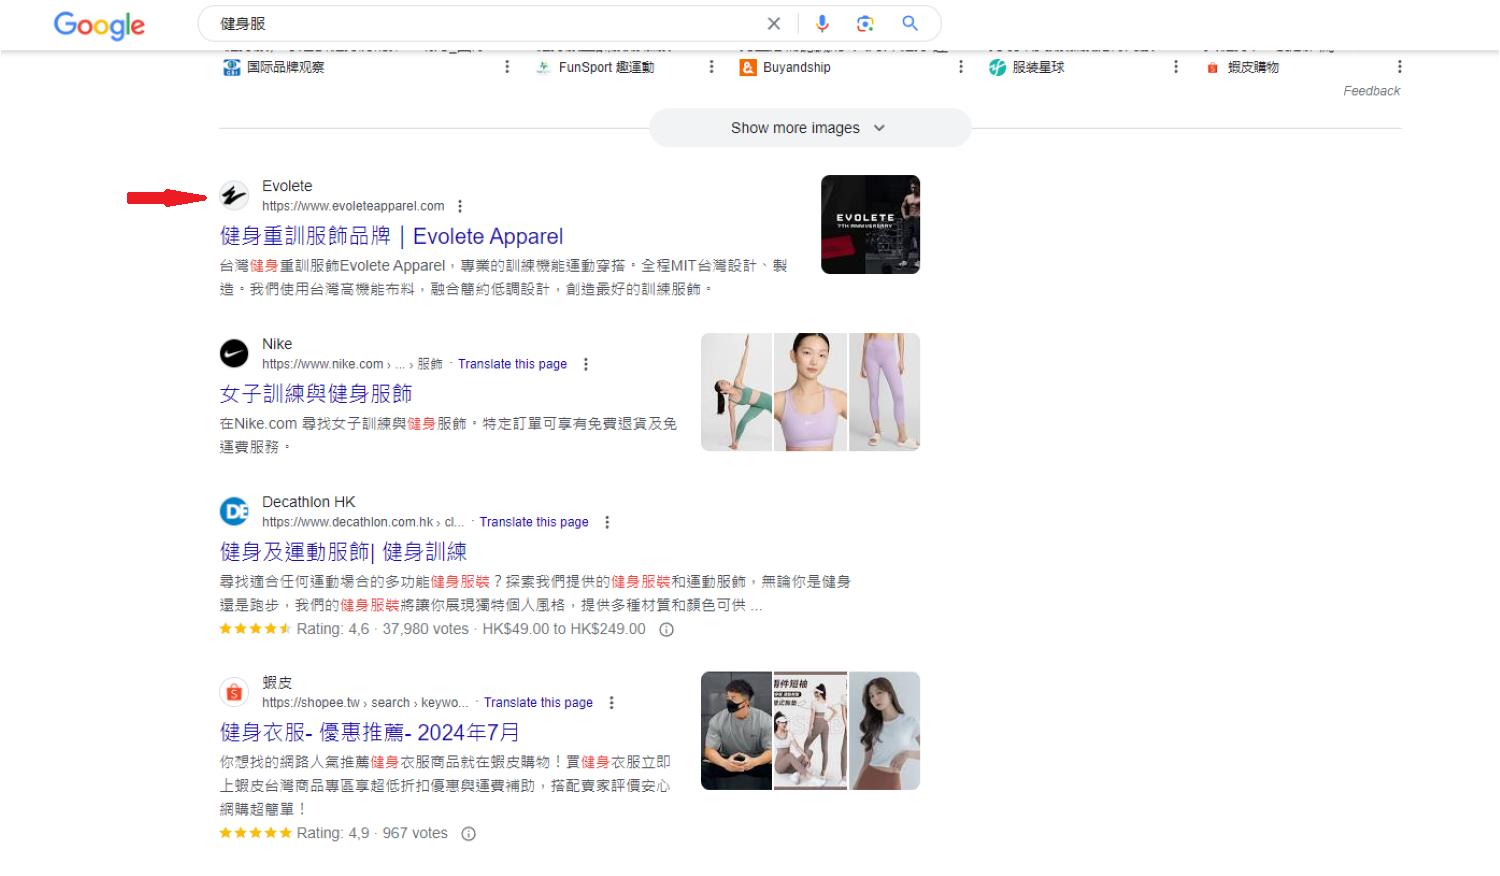
Task: Translate the Decathlon page
Action: (x=534, y=521)
